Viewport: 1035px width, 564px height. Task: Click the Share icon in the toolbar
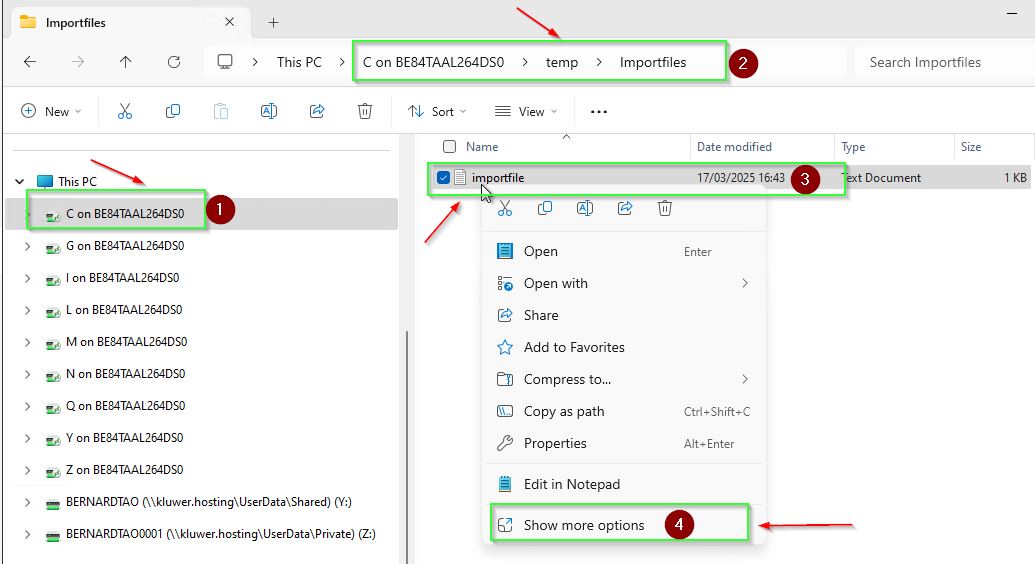317,112
